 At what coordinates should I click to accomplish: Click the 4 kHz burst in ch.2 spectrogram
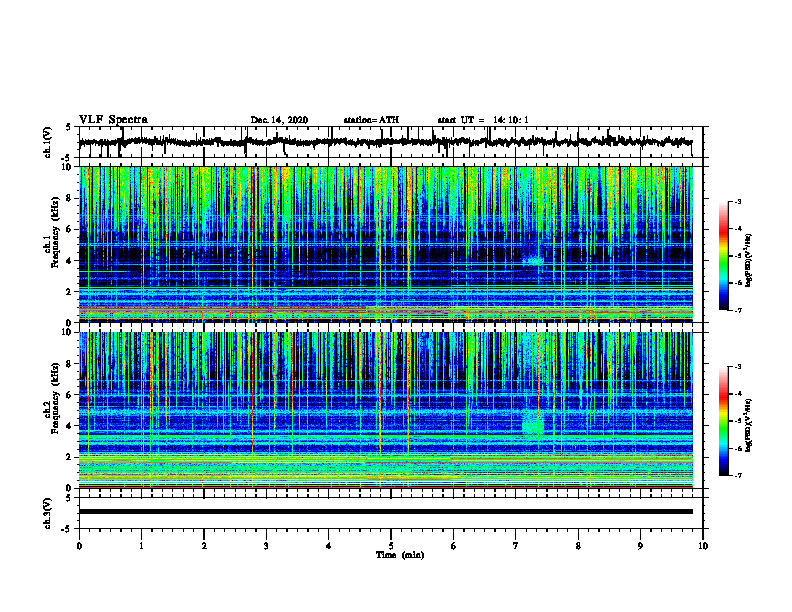(533, 424)
